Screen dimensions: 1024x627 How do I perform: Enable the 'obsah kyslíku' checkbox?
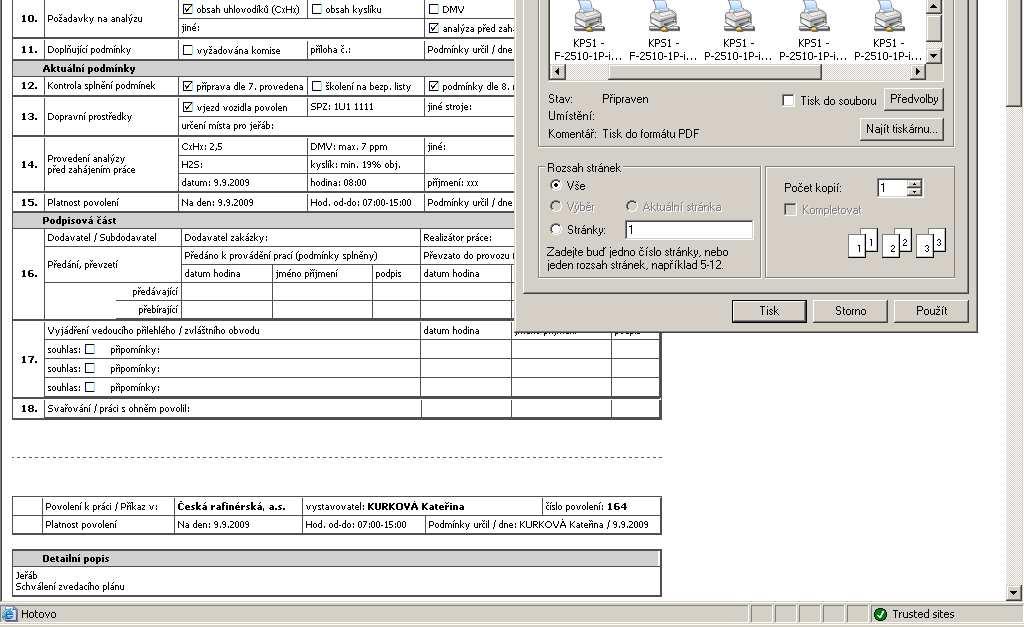click(317, 9)
